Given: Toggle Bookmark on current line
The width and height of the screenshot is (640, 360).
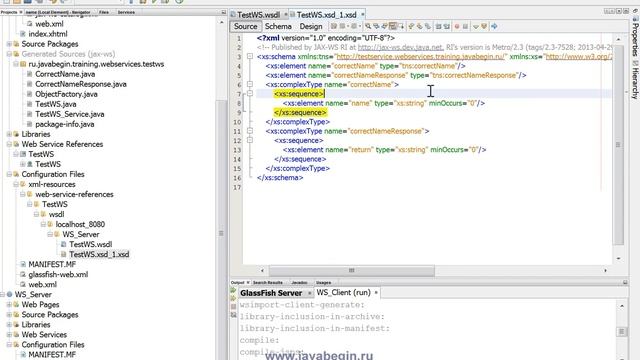Looking at the screenshot, I should coord(428,26).
